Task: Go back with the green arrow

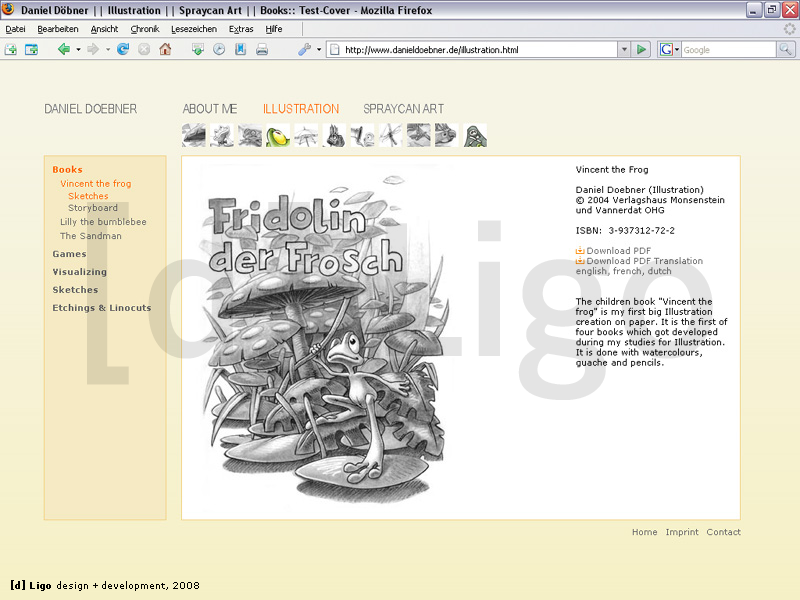Action: coord(64,49)
